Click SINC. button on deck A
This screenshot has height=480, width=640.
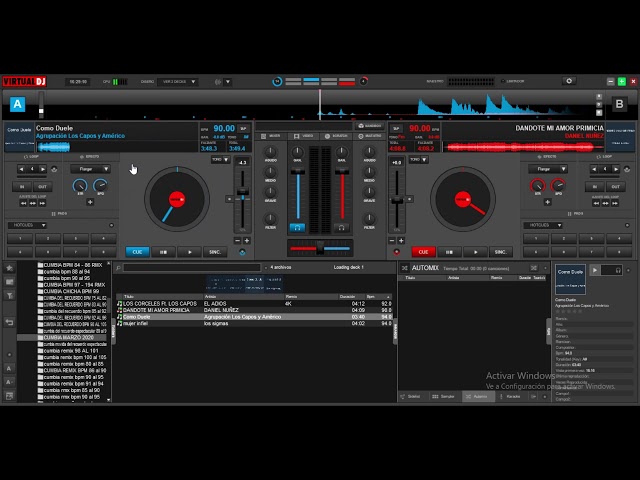(215, 252)
